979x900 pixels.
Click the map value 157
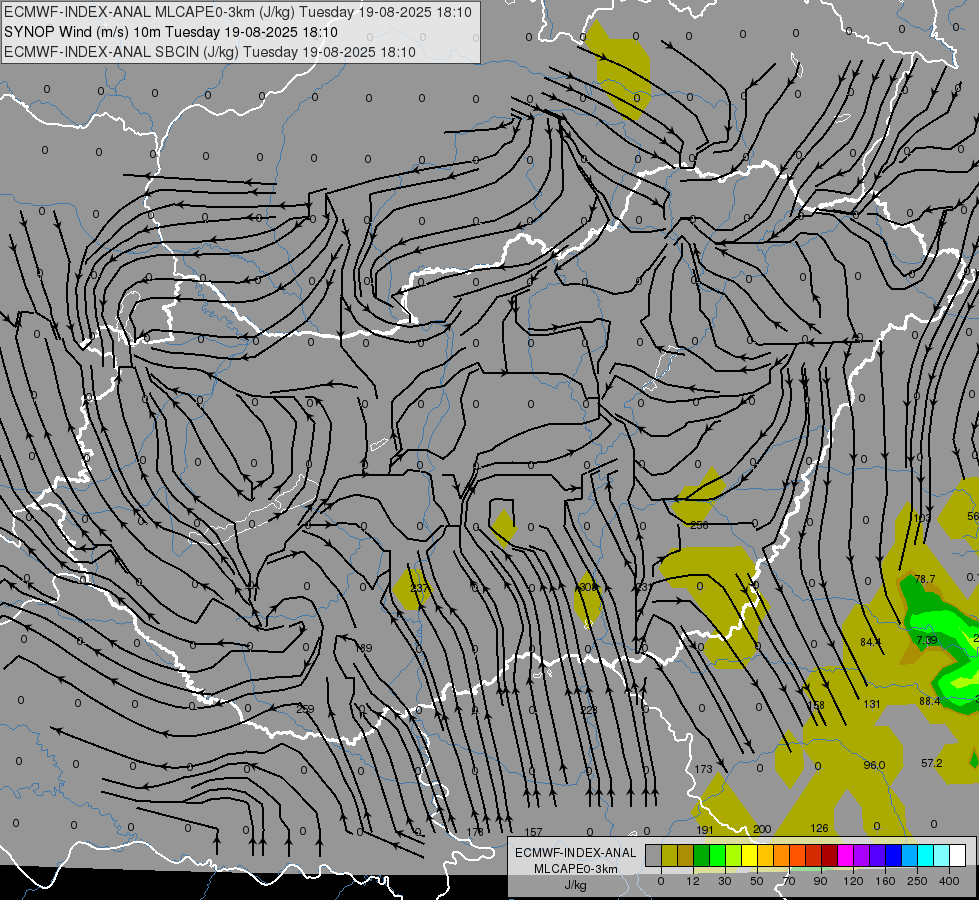(x=533, y=832)
